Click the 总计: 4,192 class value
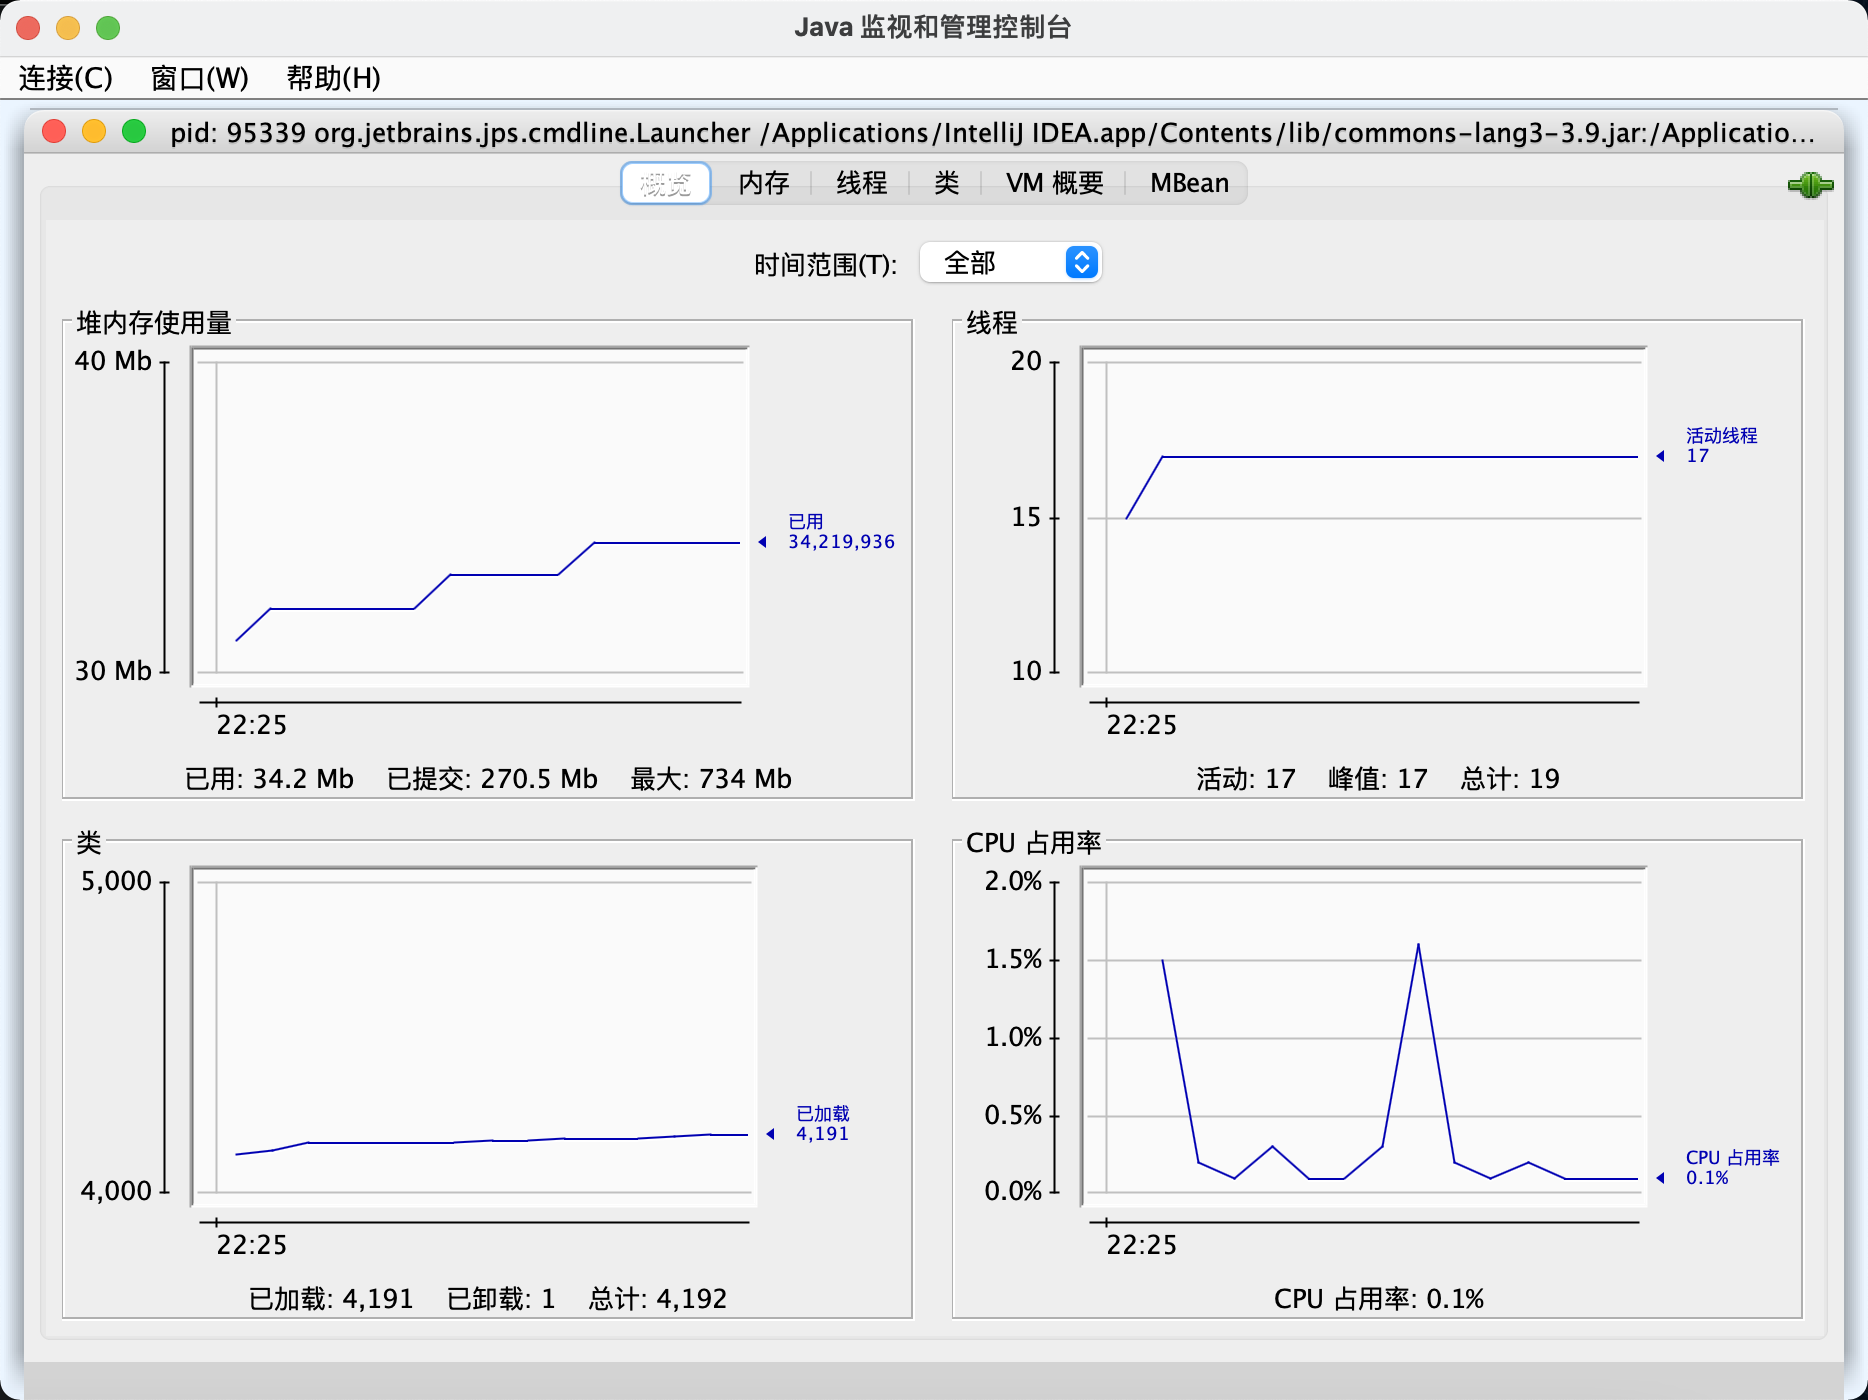 658,1299
